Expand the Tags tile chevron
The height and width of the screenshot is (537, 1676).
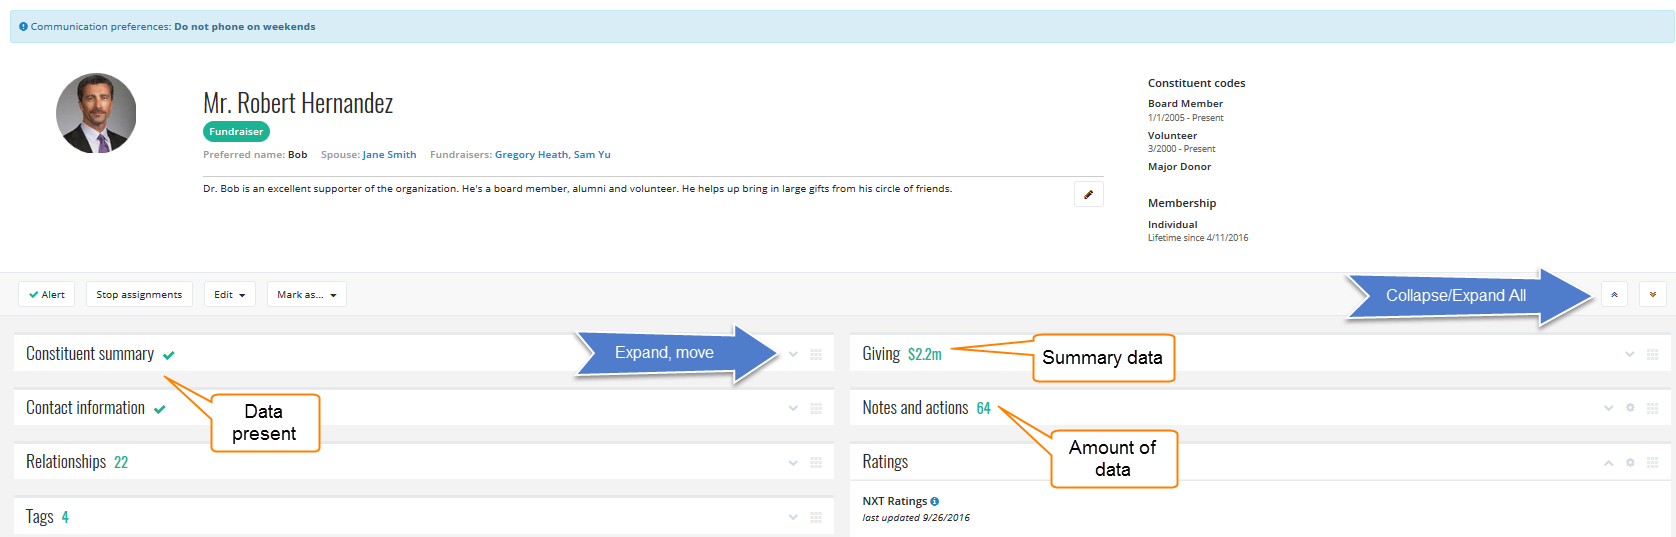pos(793,517)
